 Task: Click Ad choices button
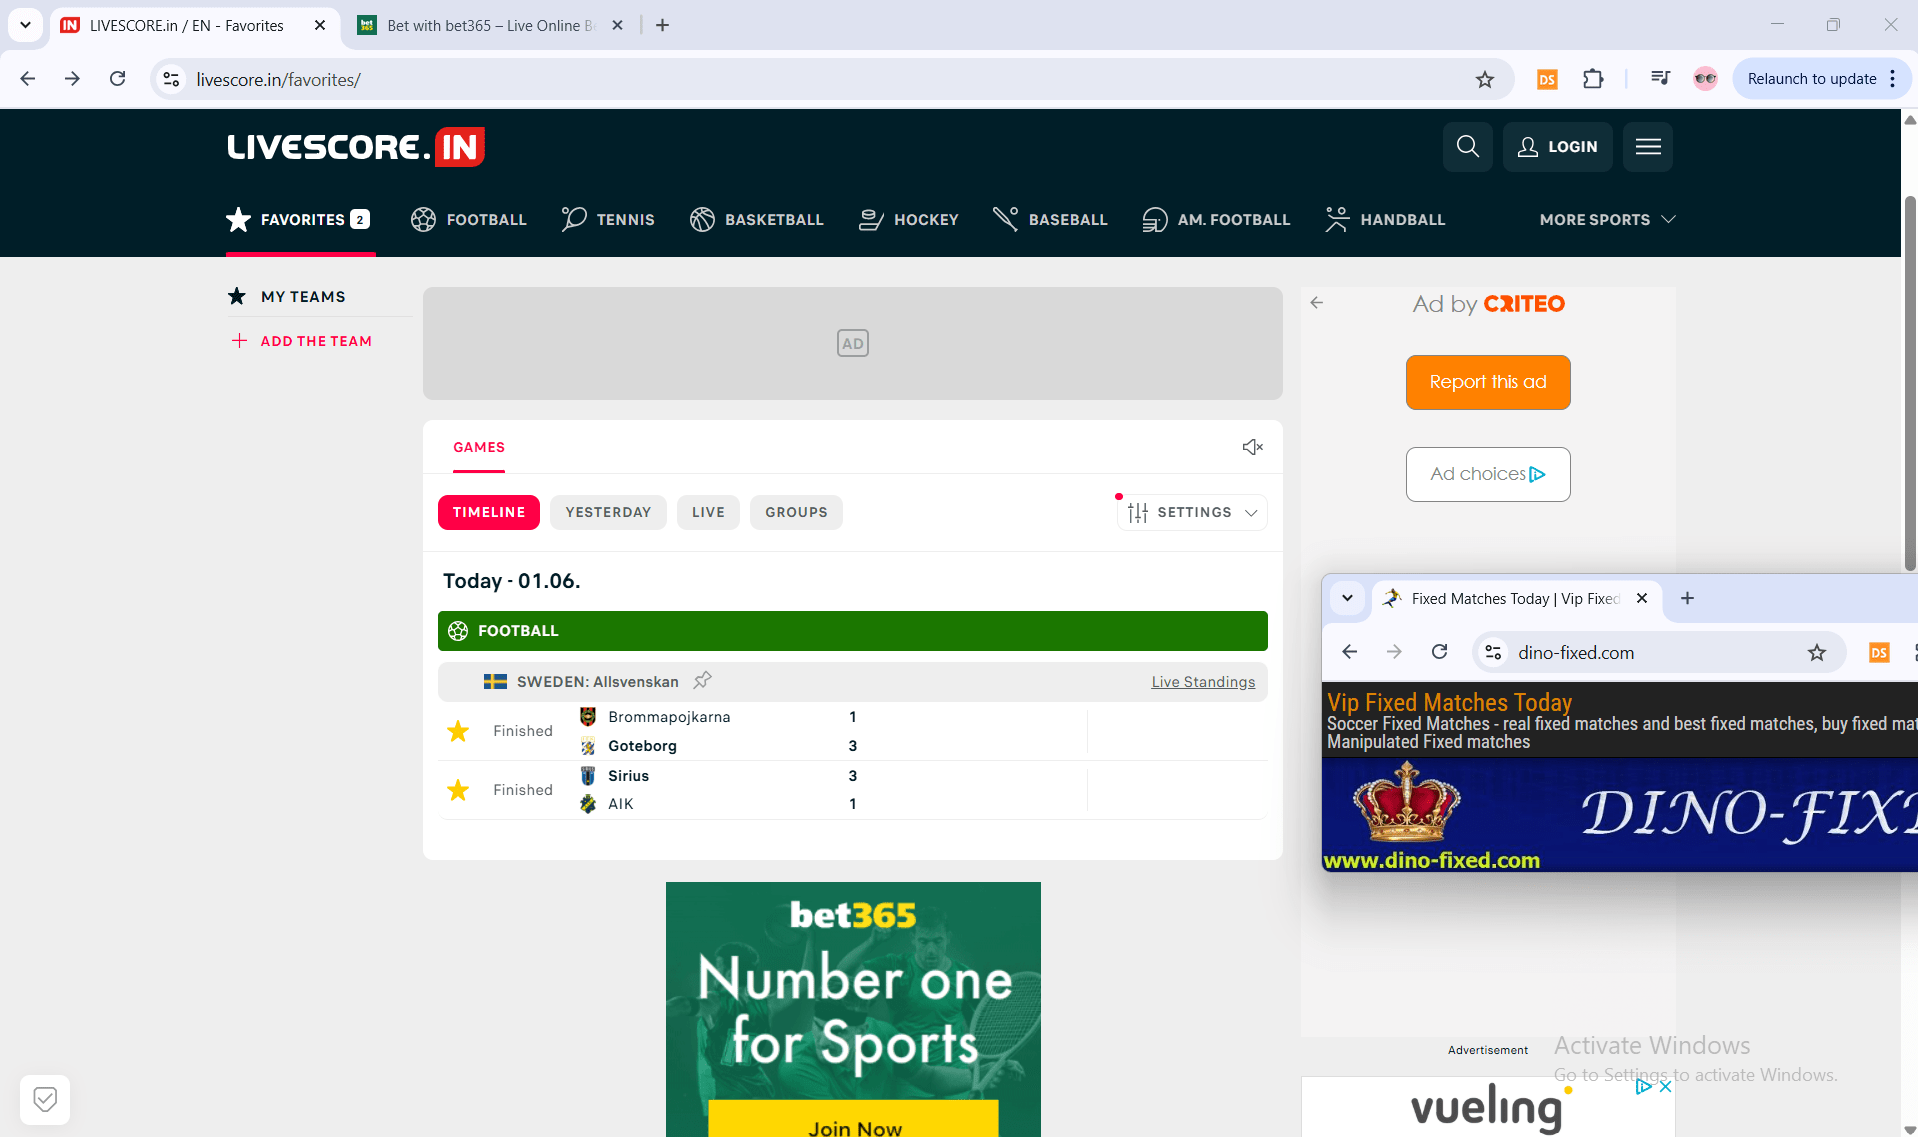tap(1488, 474)
